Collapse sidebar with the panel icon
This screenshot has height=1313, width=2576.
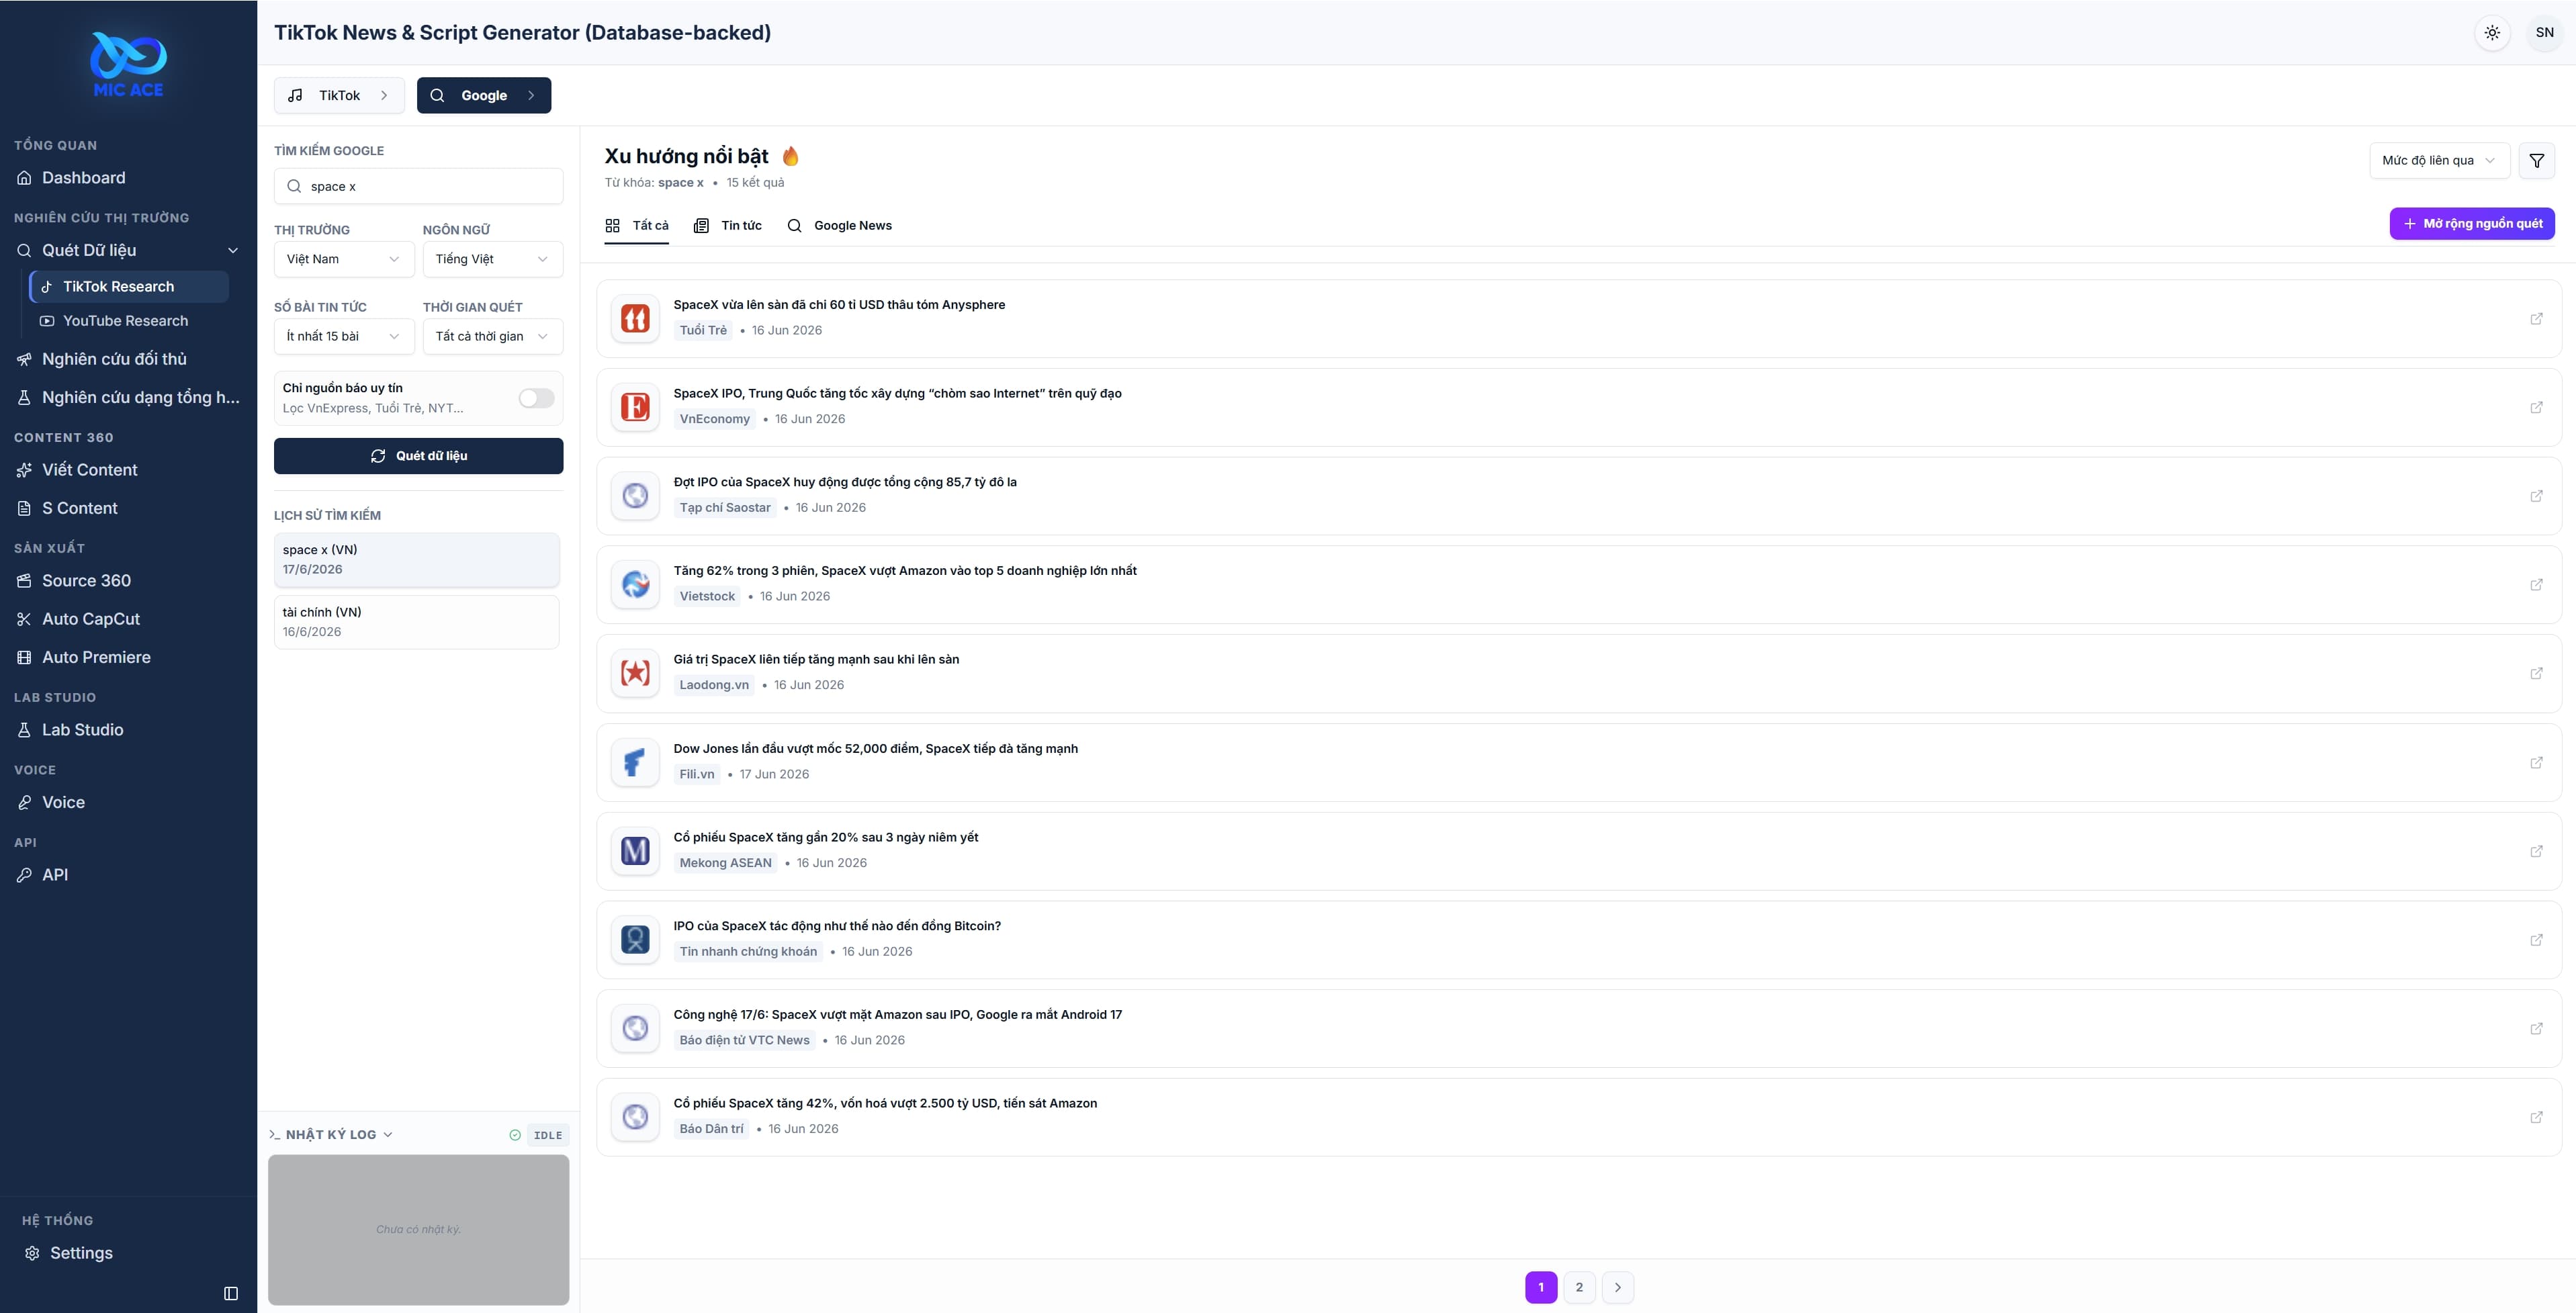coord(231,1293)
